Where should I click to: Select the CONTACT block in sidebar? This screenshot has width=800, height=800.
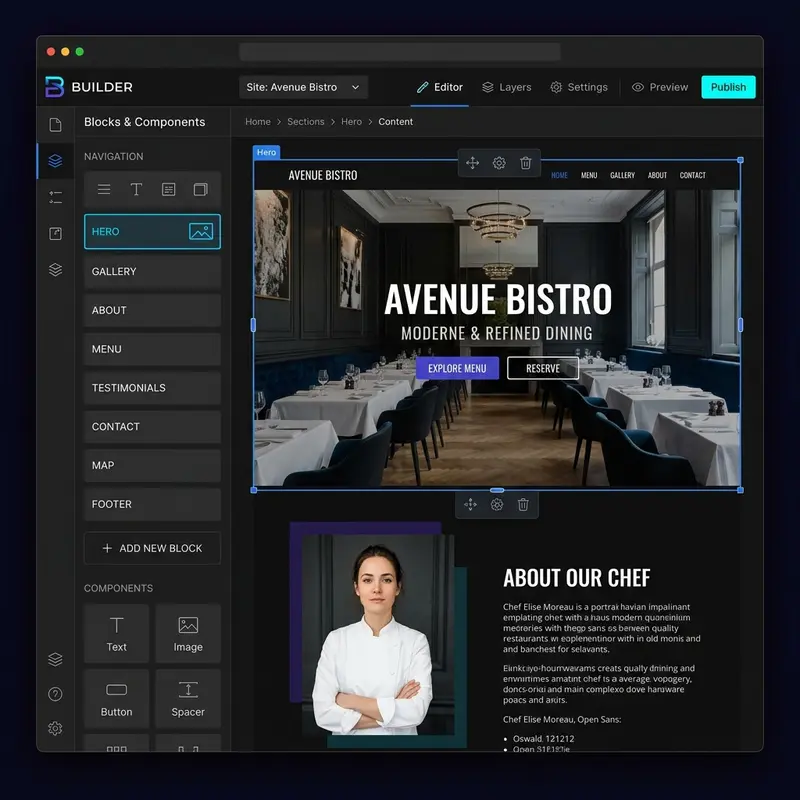[x=152, y=427]
